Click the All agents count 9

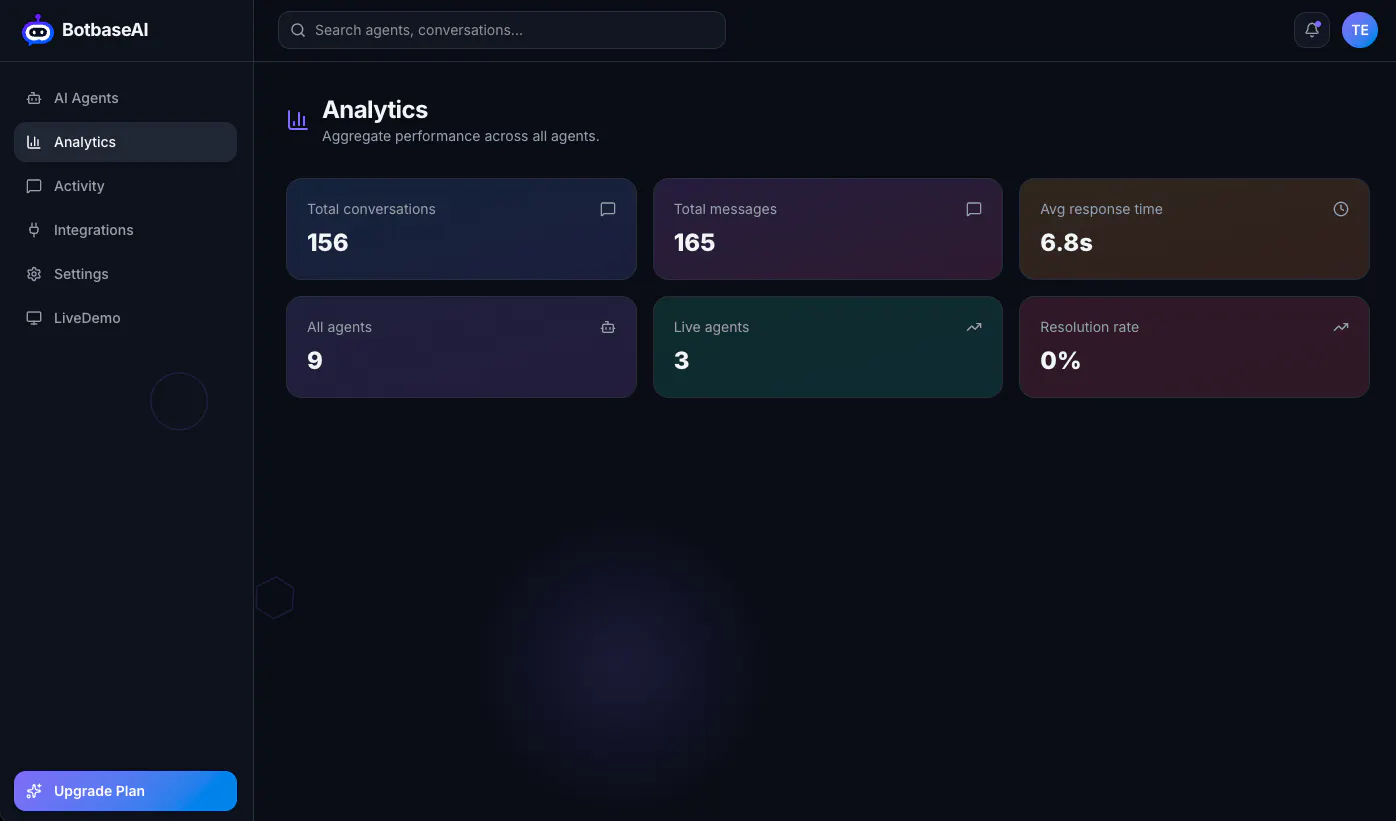pyautogui.click(x=315, y=361)
